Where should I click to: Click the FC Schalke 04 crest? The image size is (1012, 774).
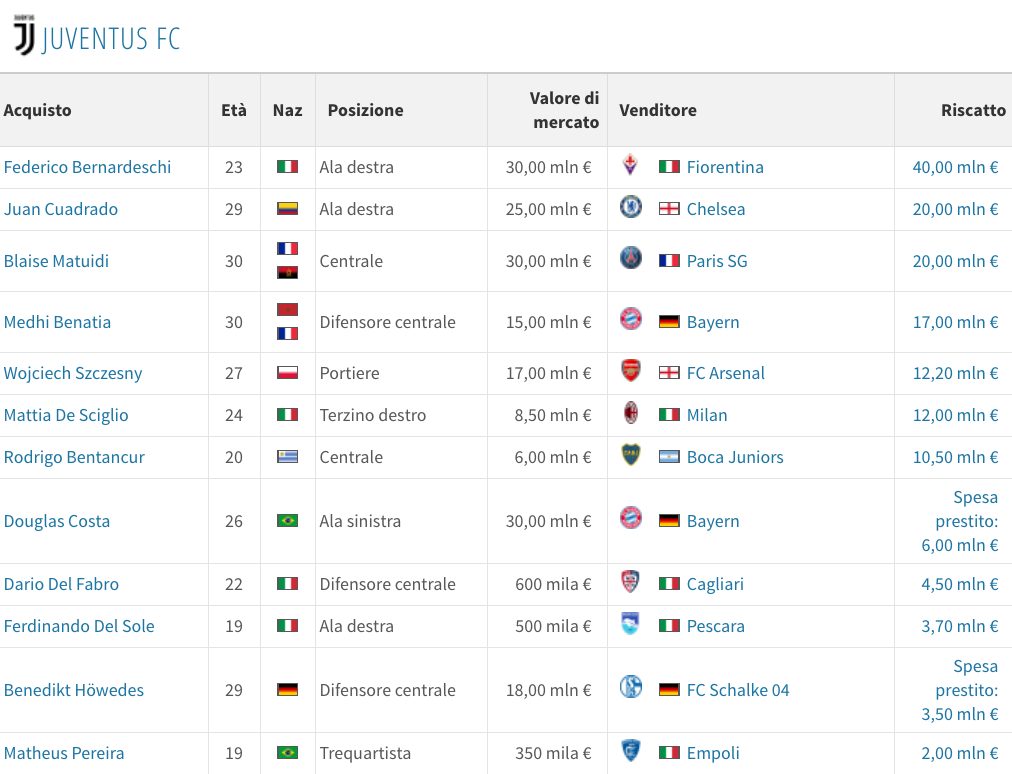point(630,687)
